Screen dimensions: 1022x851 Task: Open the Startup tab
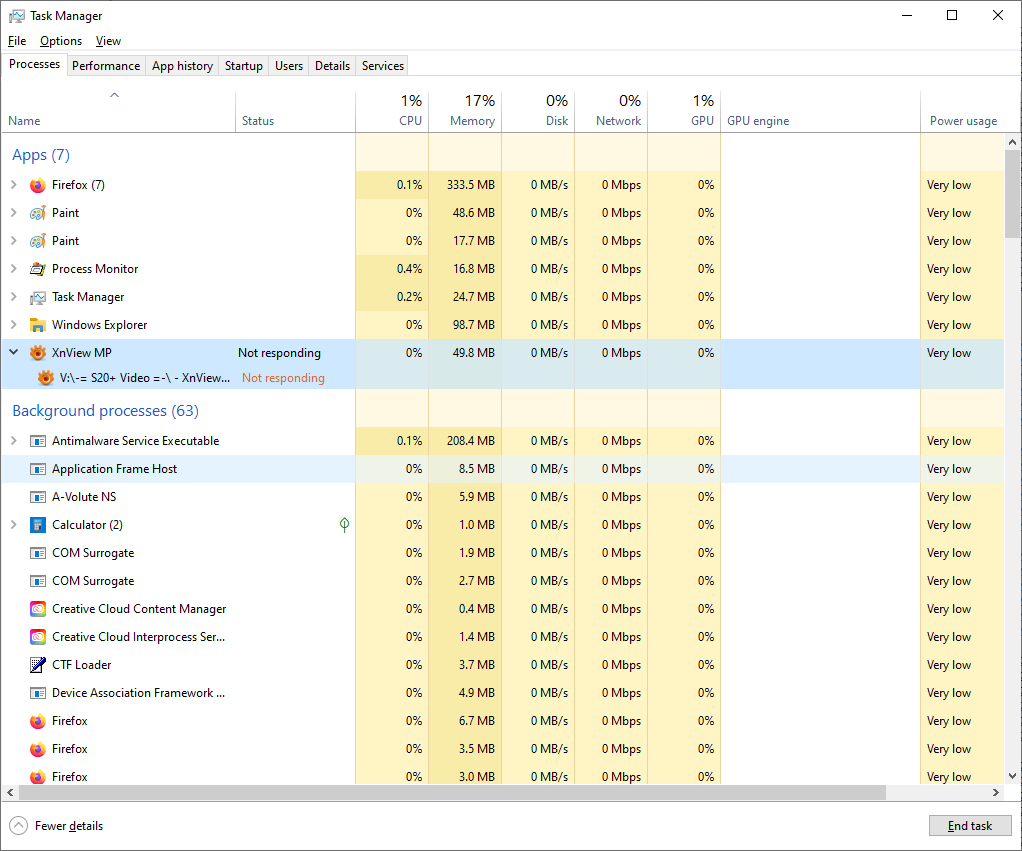click(x=243, y=66)
